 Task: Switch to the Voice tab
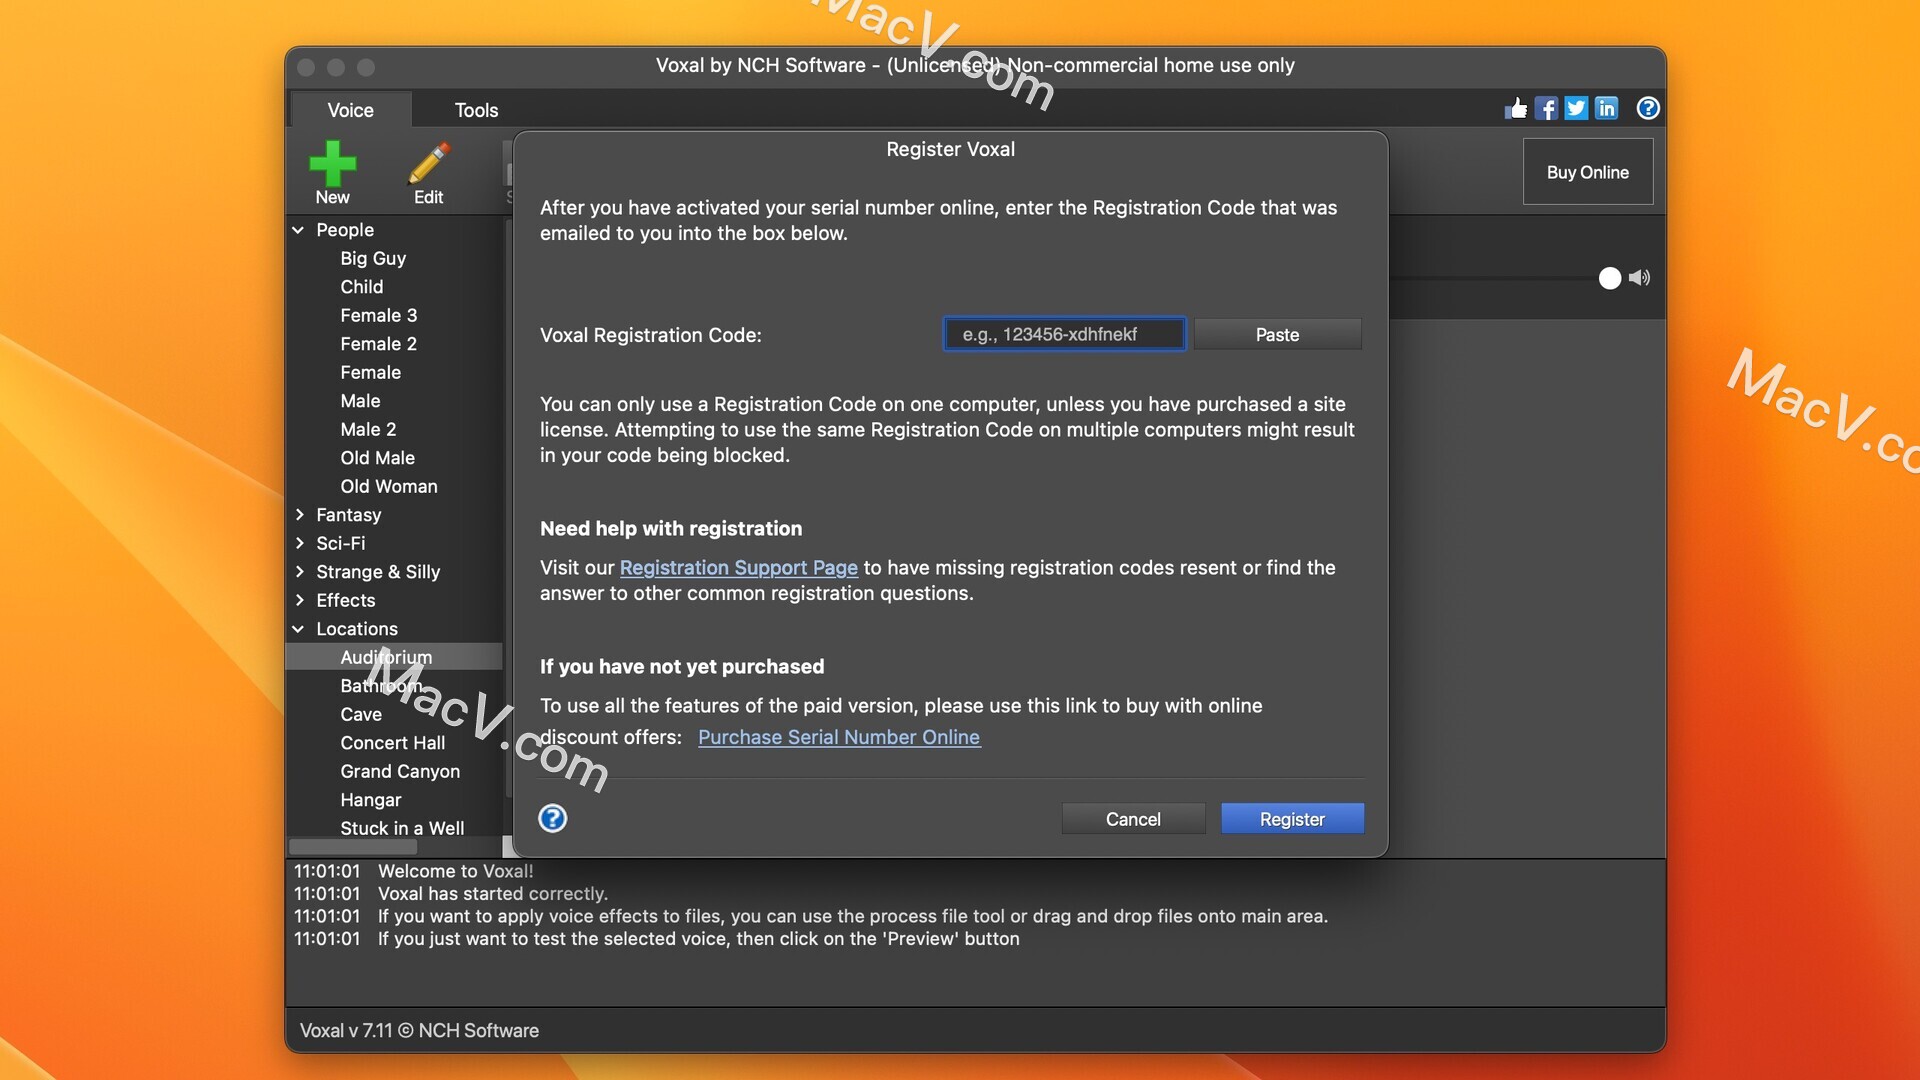tap(351, 108)
